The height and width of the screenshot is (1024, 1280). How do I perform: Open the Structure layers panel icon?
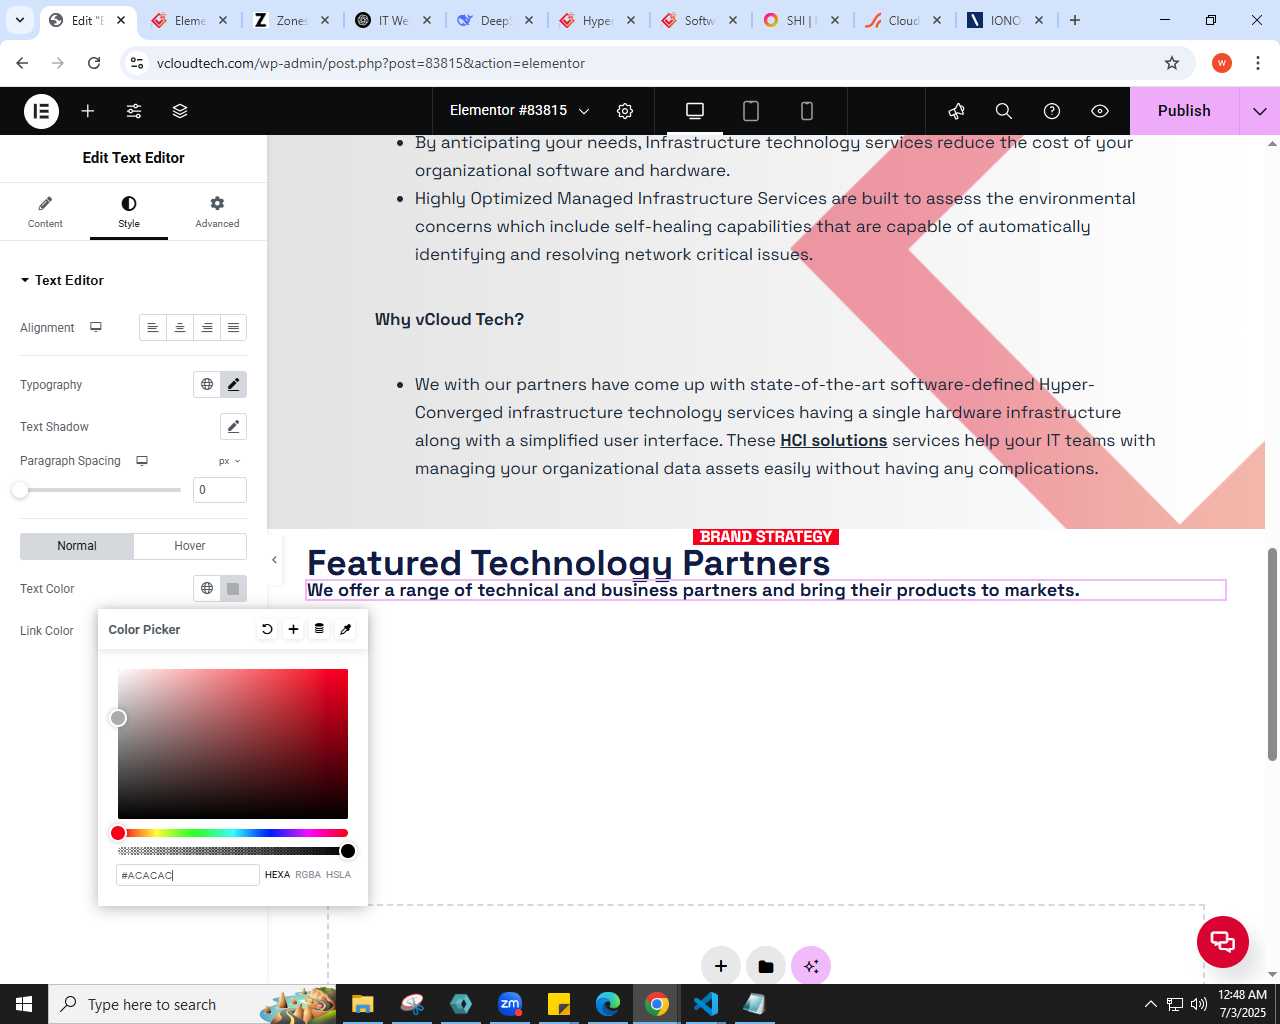(180, 111)
